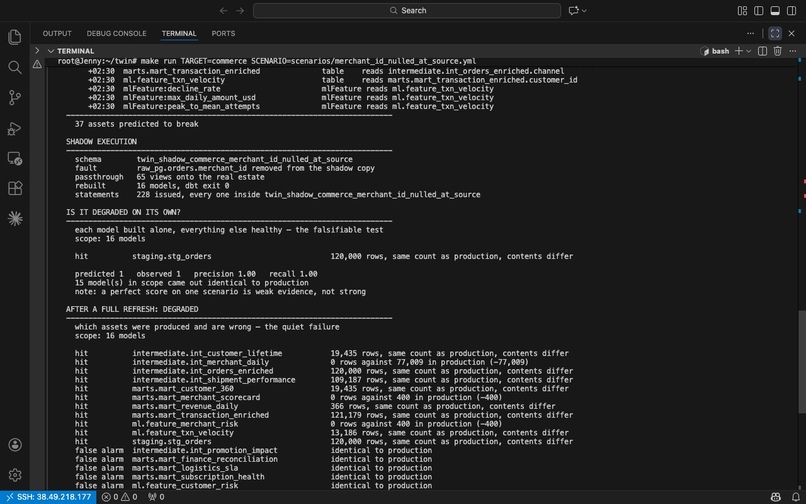Kill the terminal with trash icon
The height and width of the screenshot is (504, 806).
pos(778,51)
